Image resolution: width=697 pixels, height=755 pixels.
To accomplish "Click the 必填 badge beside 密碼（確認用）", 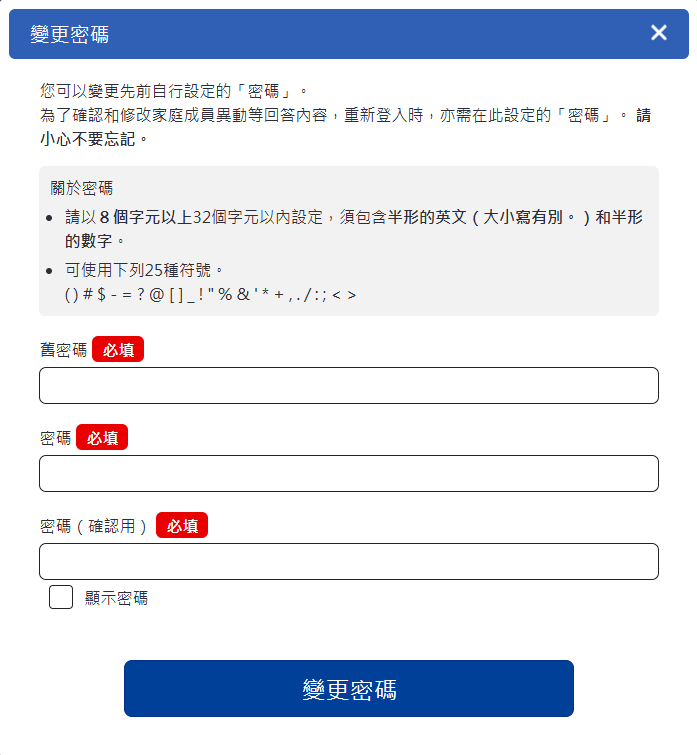I will pos(182,526).
